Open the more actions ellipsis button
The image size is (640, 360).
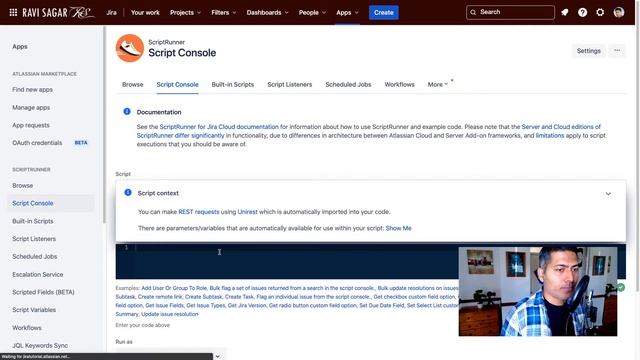(x=617, y=51)
